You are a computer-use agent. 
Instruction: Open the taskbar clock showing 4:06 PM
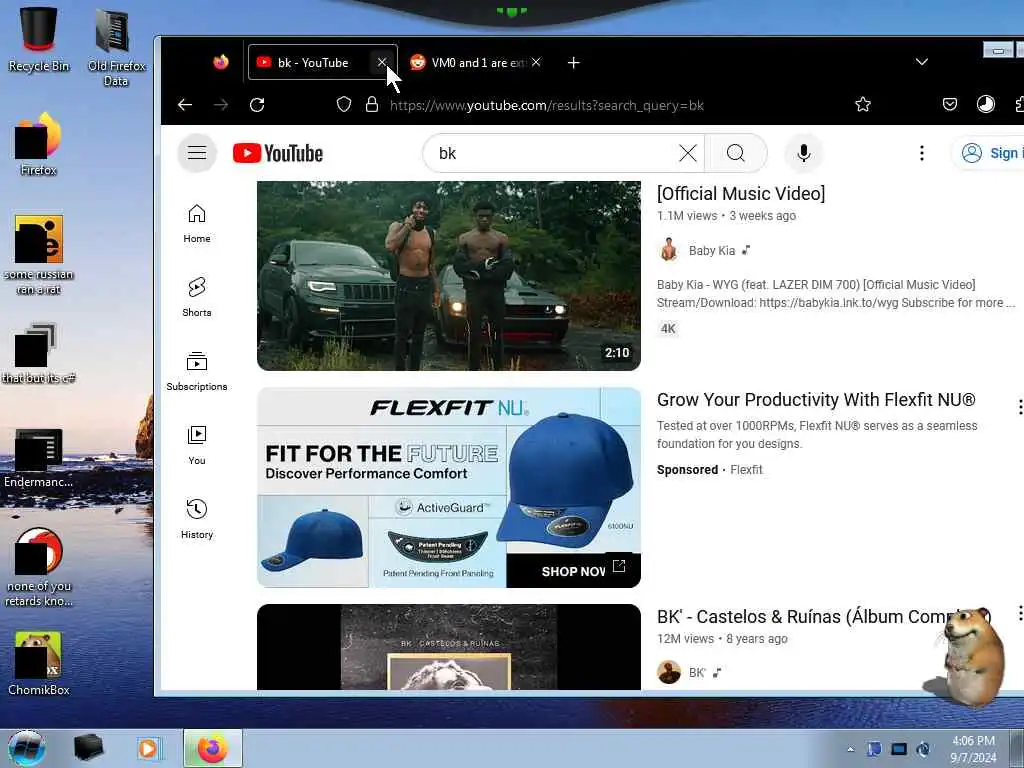coord(973,749)
